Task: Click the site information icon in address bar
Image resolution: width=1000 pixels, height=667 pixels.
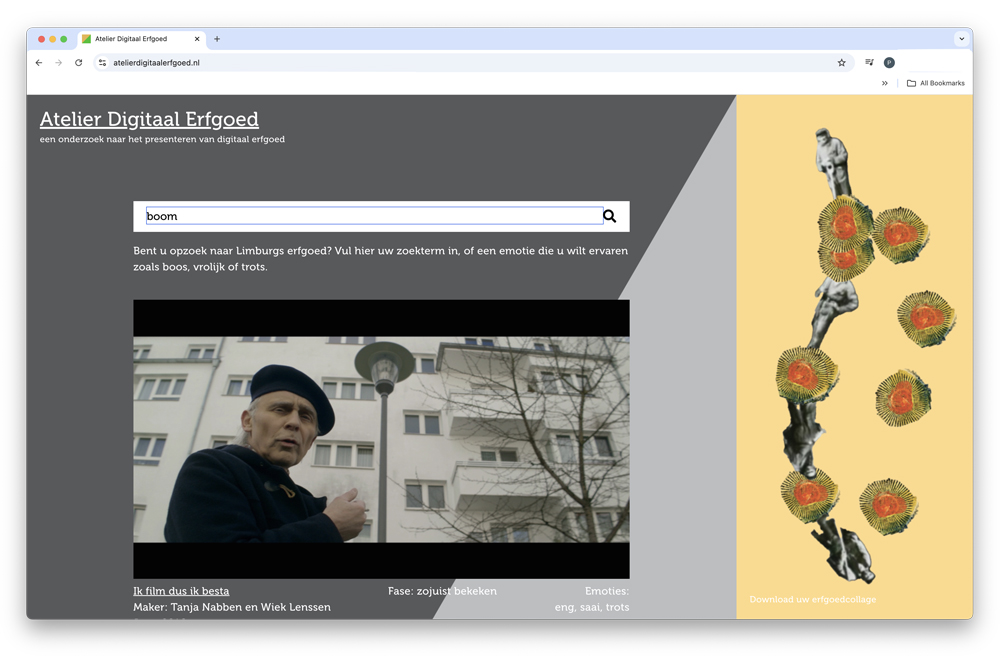Action: [x=102, y=63]
